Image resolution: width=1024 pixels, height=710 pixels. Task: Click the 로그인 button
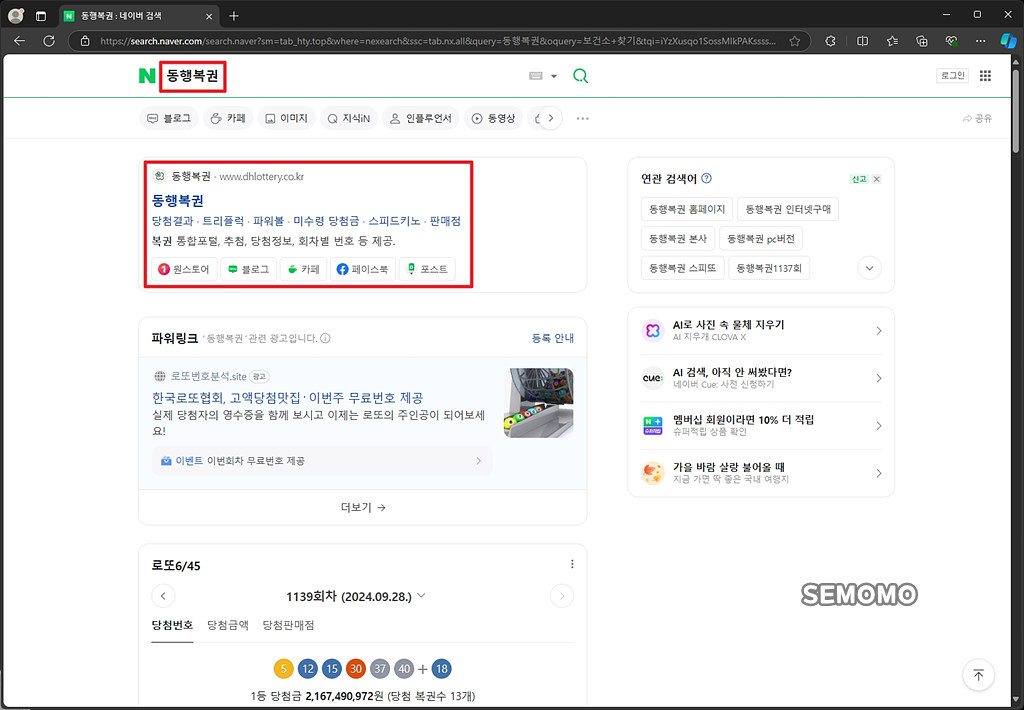(953, 76)
